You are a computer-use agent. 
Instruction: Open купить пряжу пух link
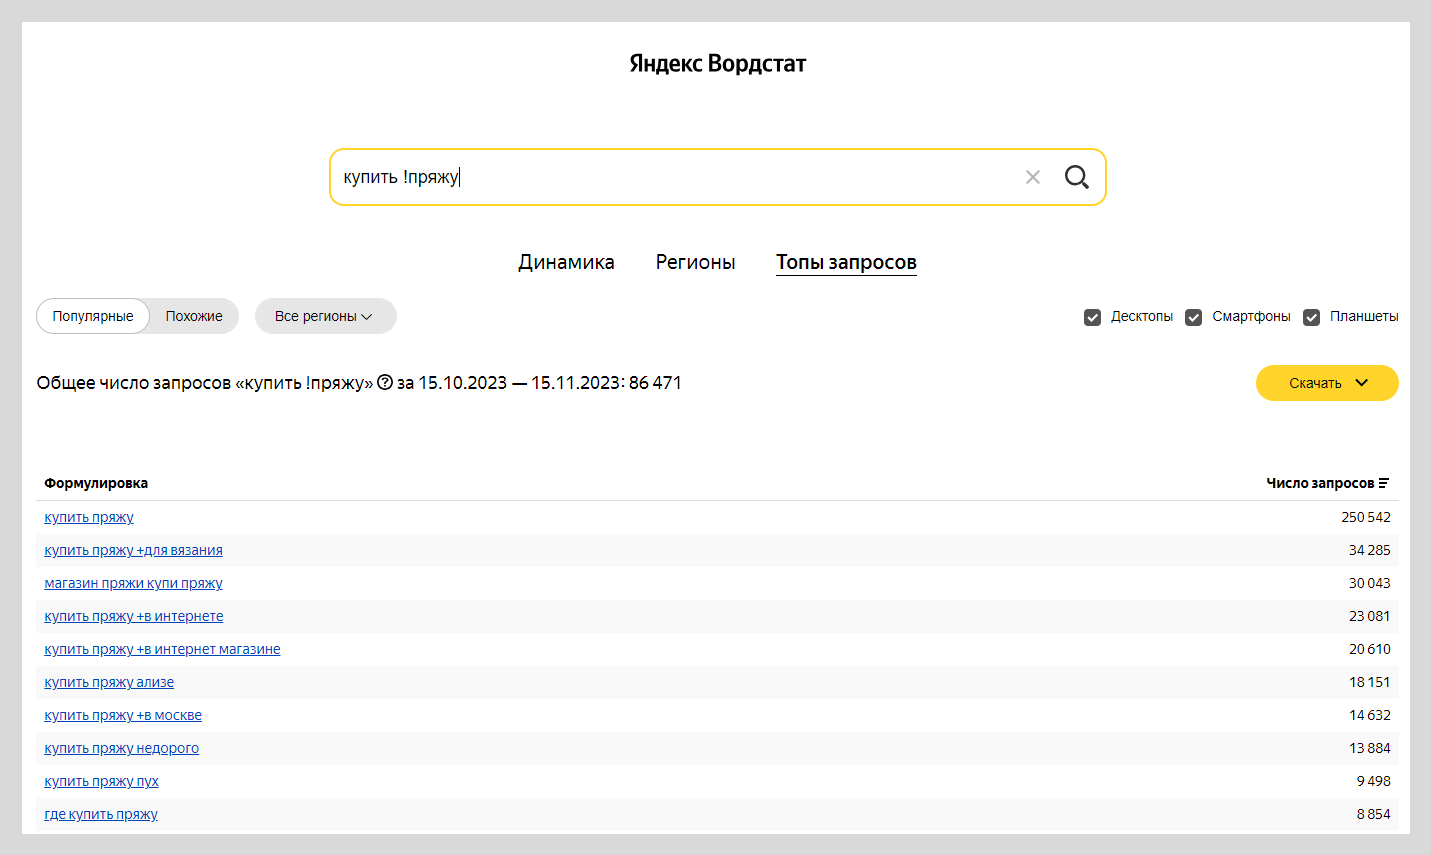coord(101,781)
